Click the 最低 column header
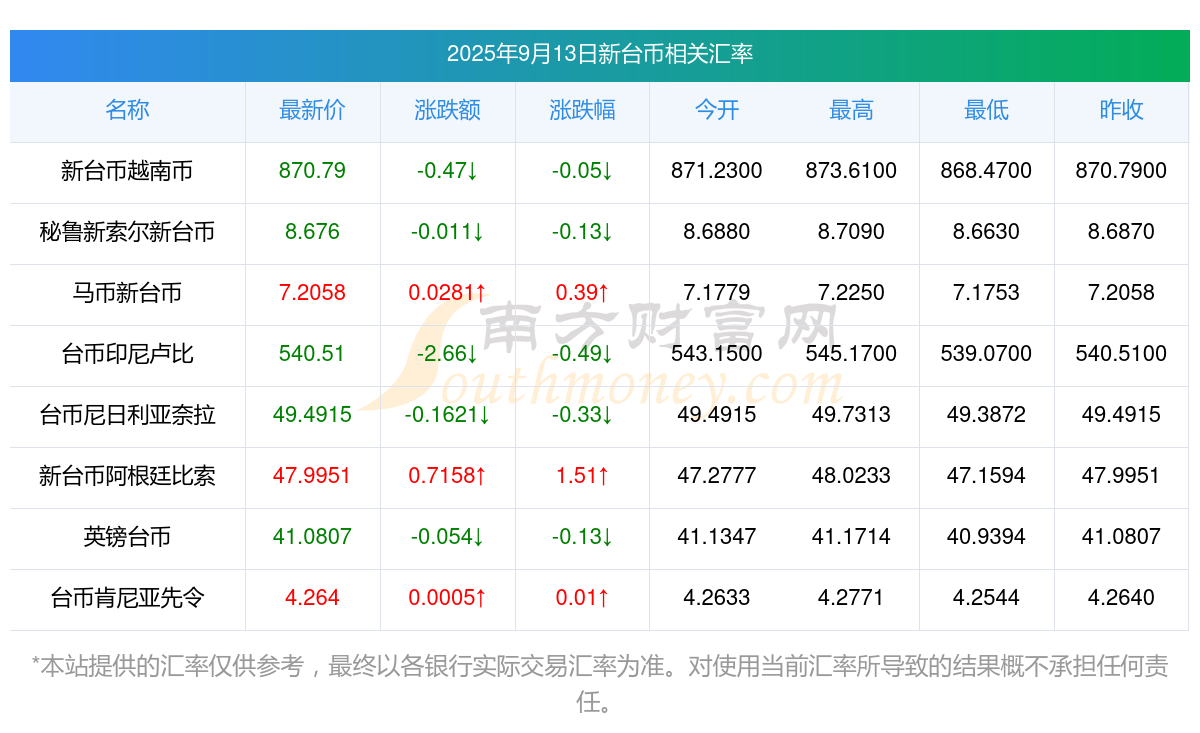Image resolution: width=1200 pixels, height=733 pixels. point(986,110)
